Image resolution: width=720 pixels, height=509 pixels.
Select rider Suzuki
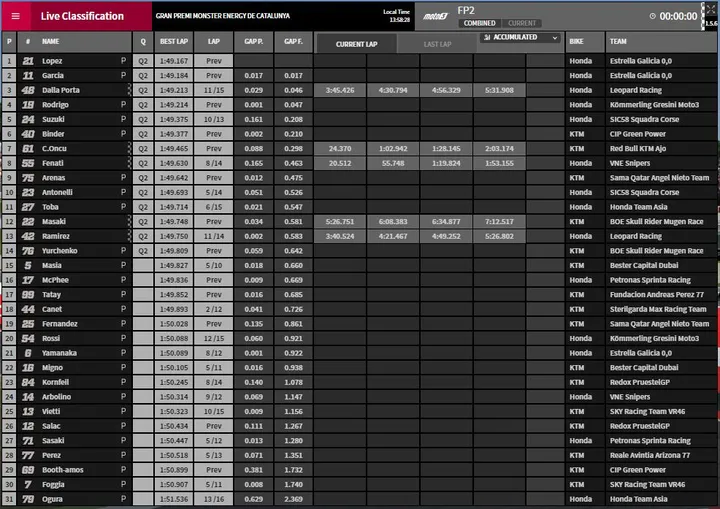53,119
